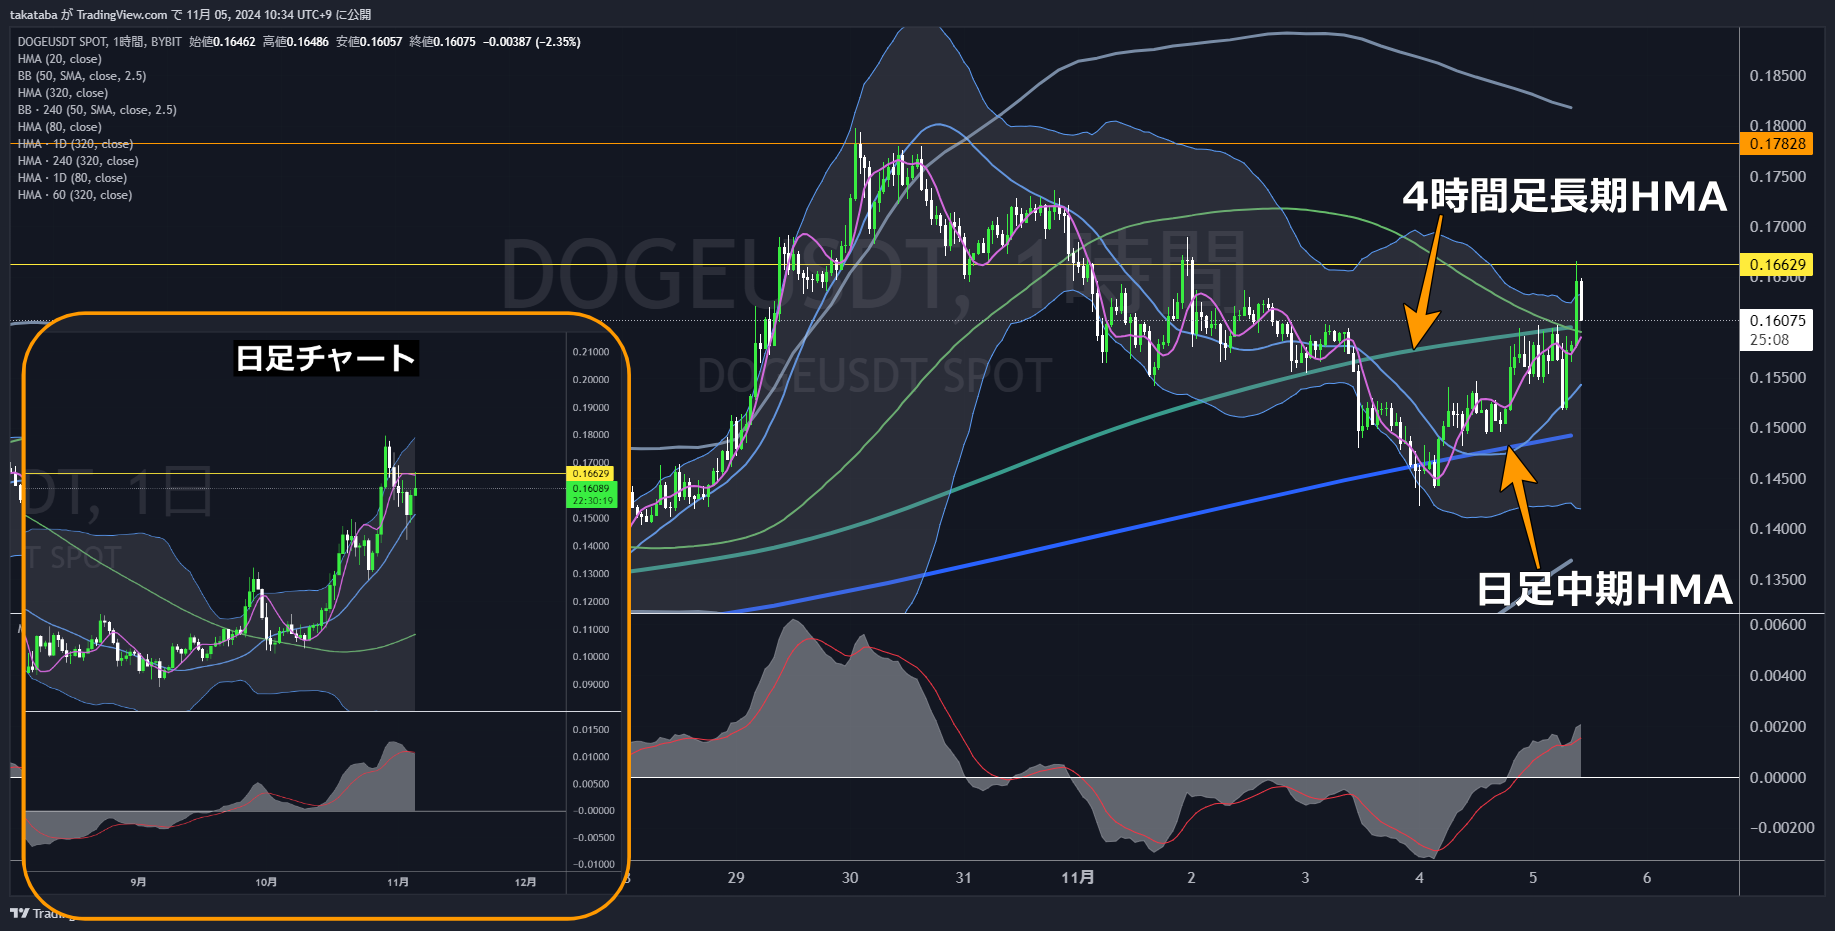Click −0.01000 on the inset oscillator axis
Image resolution: width=1835 pixels, height=931 pixels.
pos(593,865)
